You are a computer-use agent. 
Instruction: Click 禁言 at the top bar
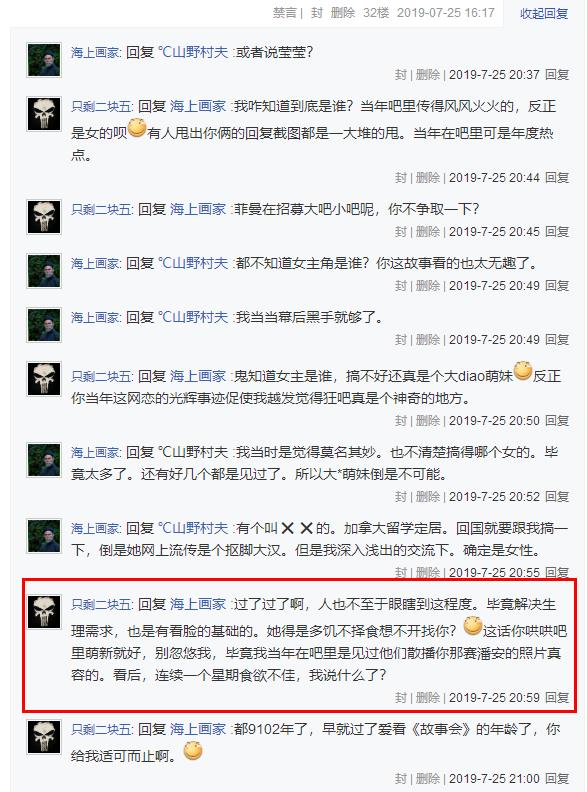[284, 13]
